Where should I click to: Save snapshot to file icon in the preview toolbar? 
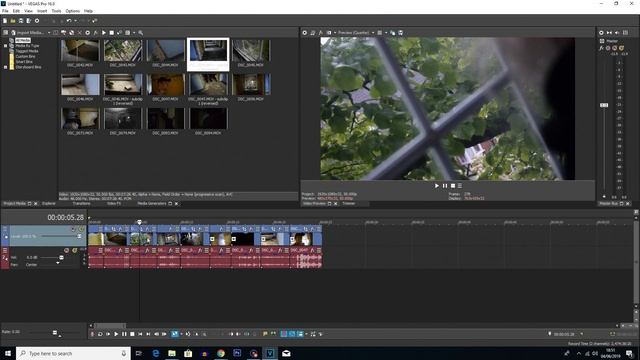pos(400,33)
